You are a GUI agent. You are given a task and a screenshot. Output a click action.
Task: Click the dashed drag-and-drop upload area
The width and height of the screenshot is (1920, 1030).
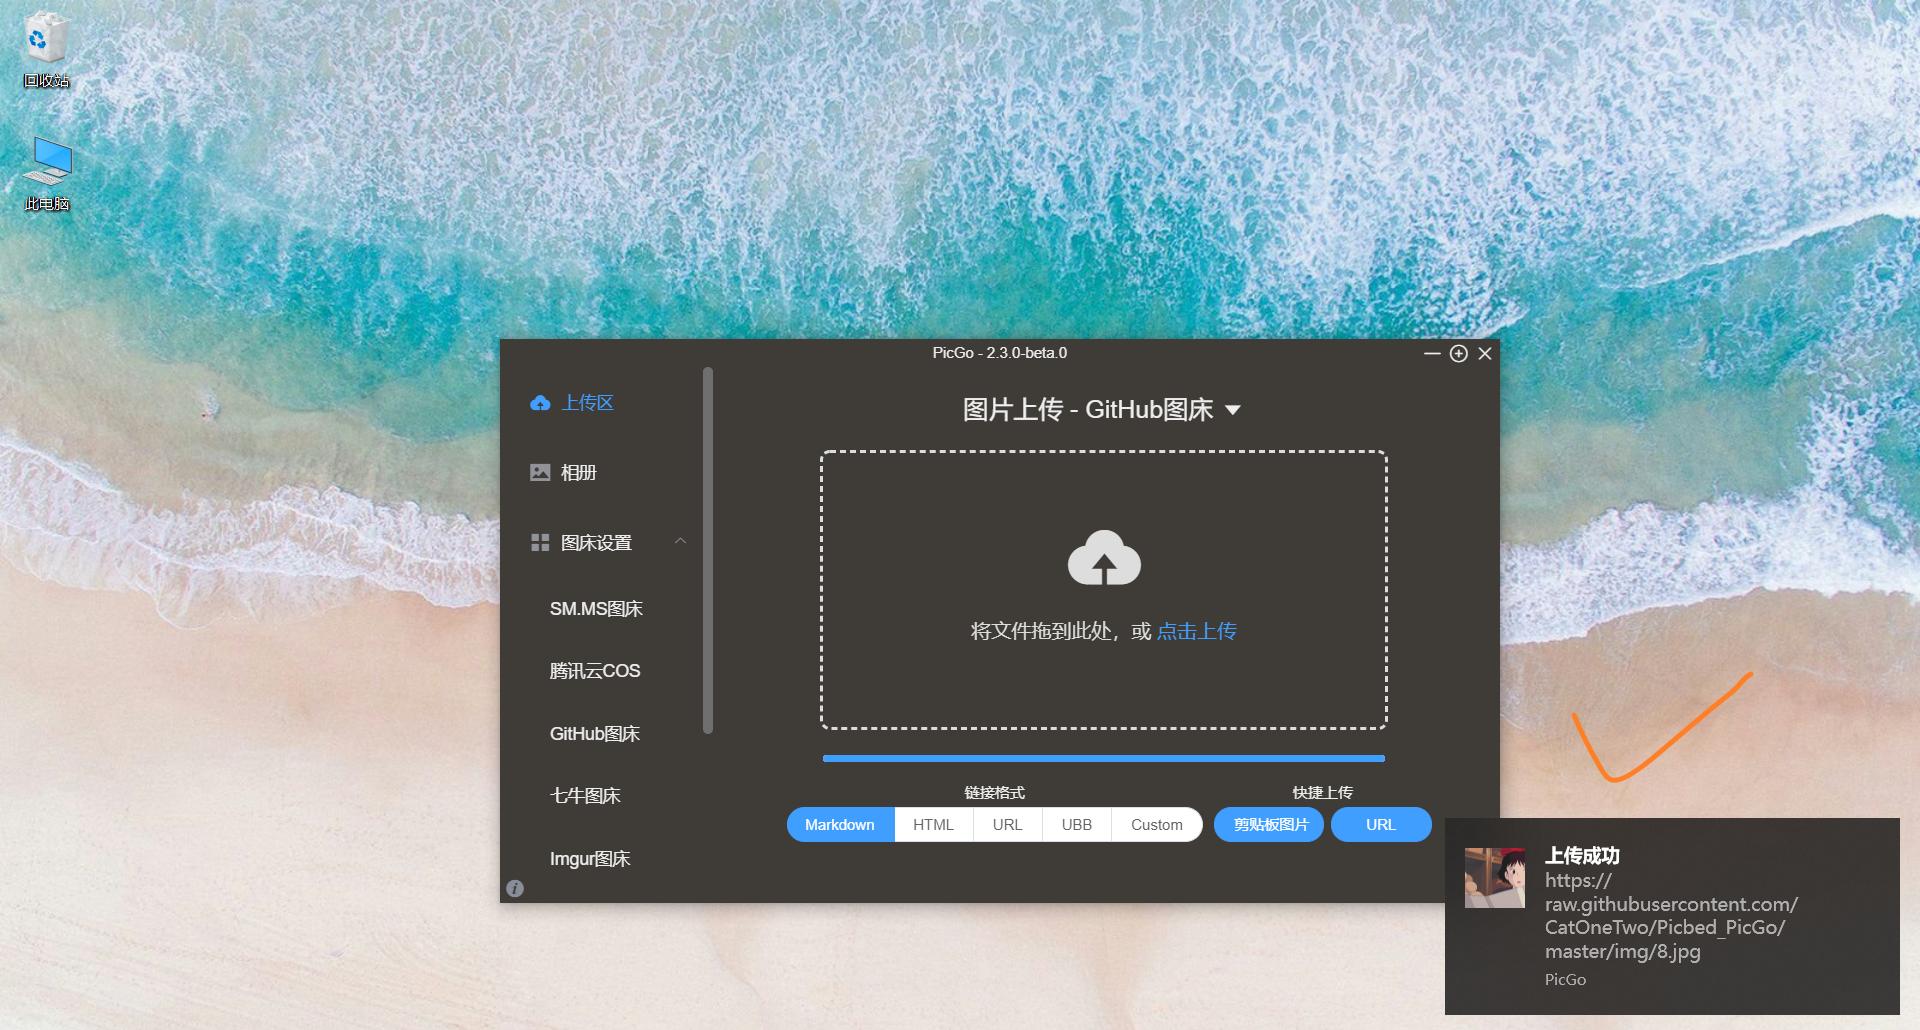[x=1104, y=590]
